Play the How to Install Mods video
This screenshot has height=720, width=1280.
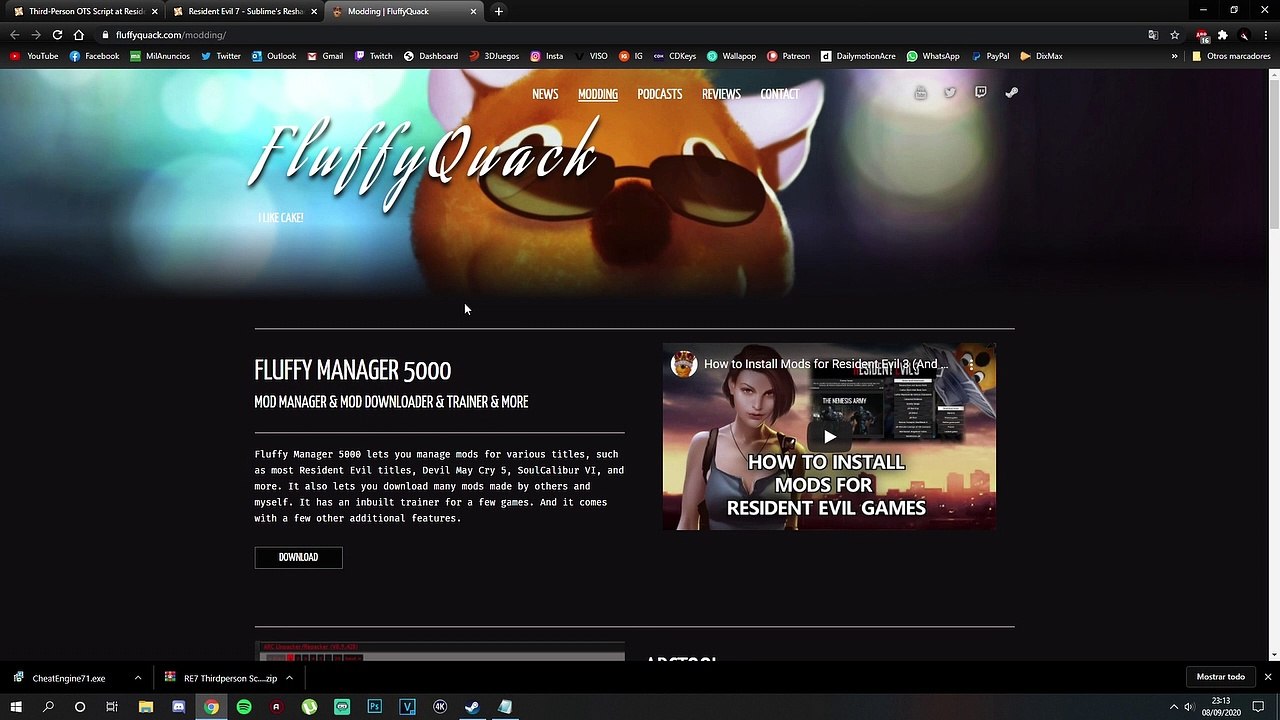(x=829, y=437)
